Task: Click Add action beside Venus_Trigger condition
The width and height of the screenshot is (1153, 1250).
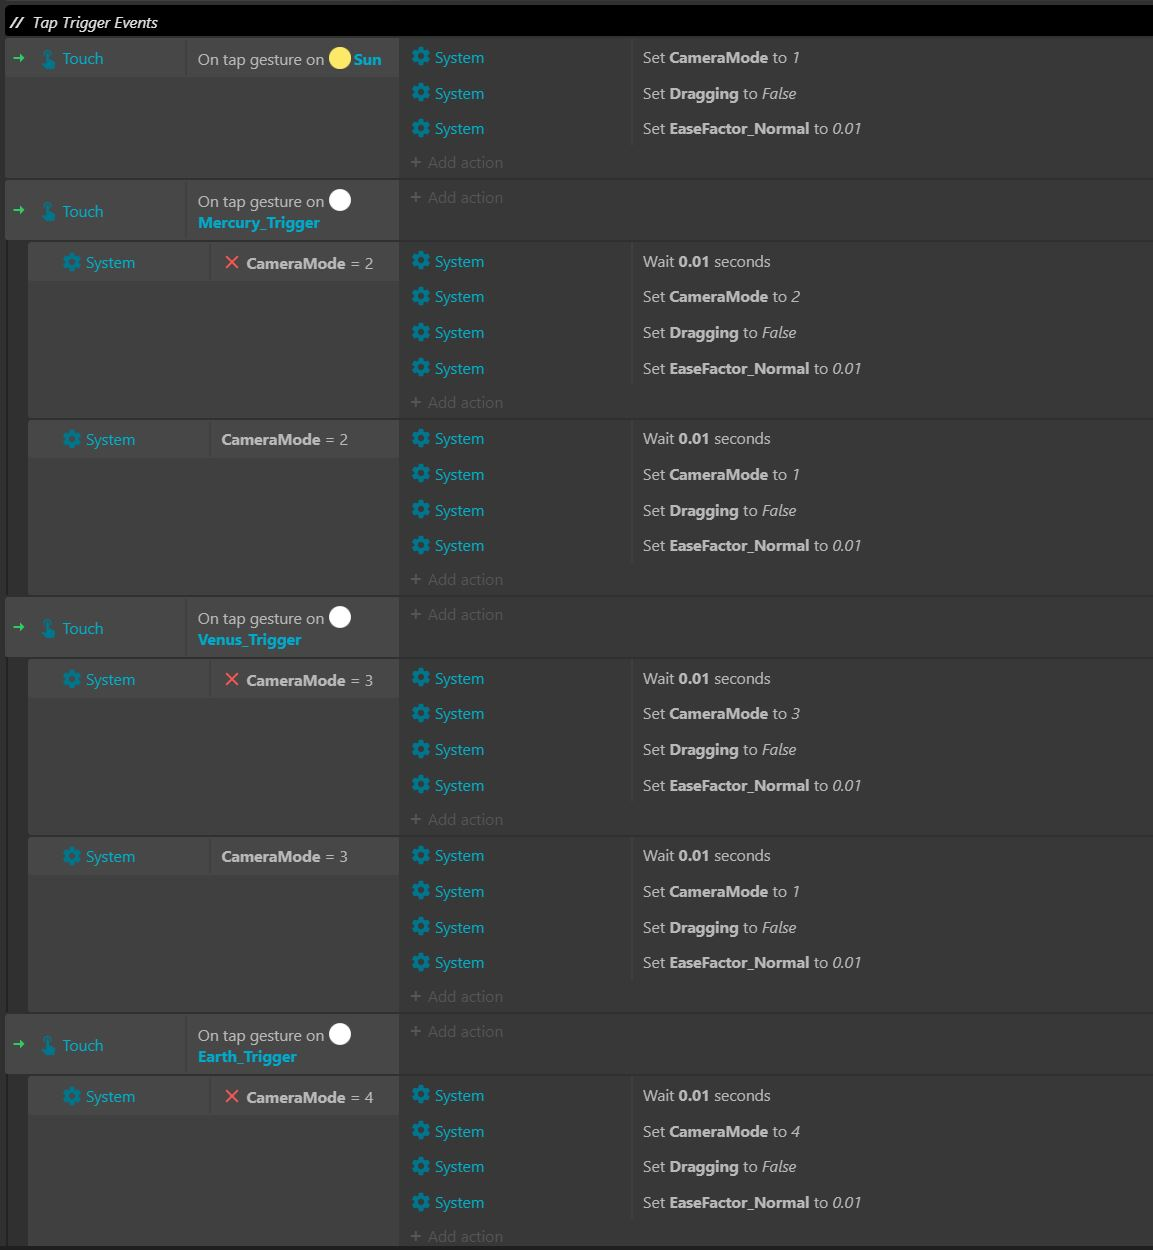Action: pos(457,614)
